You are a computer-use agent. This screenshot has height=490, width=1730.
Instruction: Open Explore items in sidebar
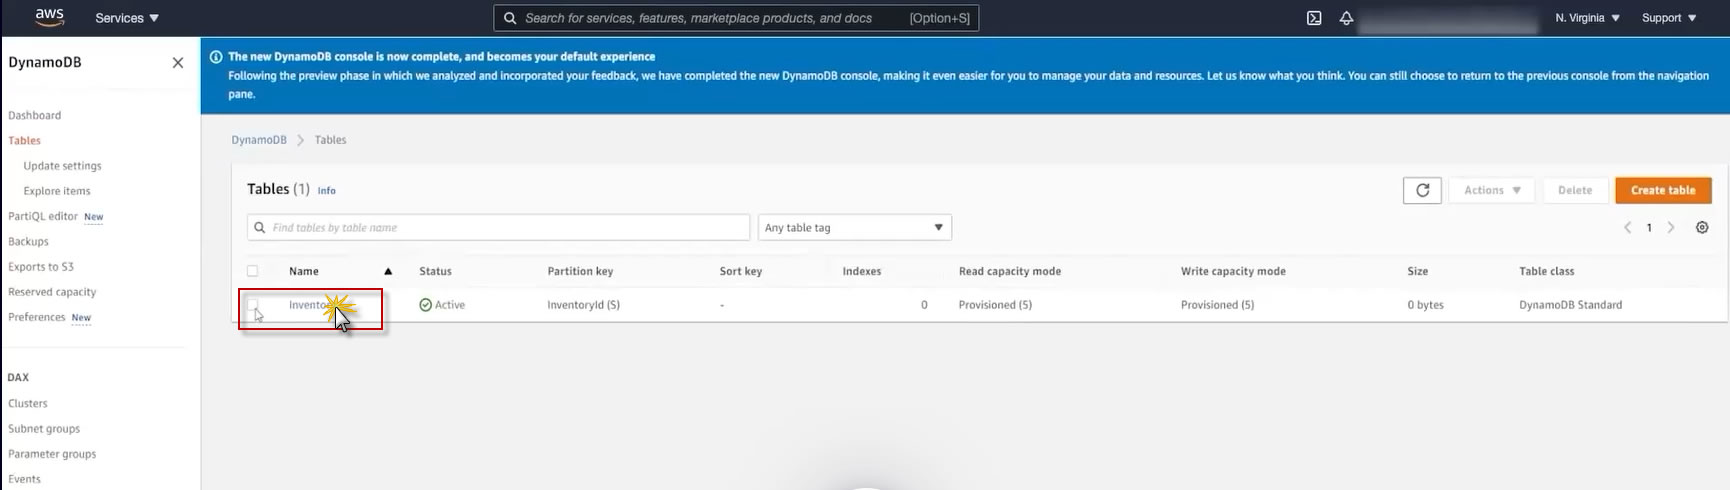[x=57, y=191]
